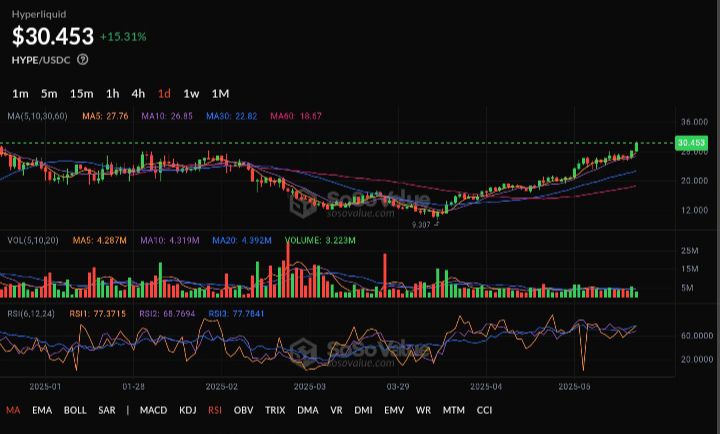Enable the BOLL indicator
720x434 pixels.
tap(75, 410)
